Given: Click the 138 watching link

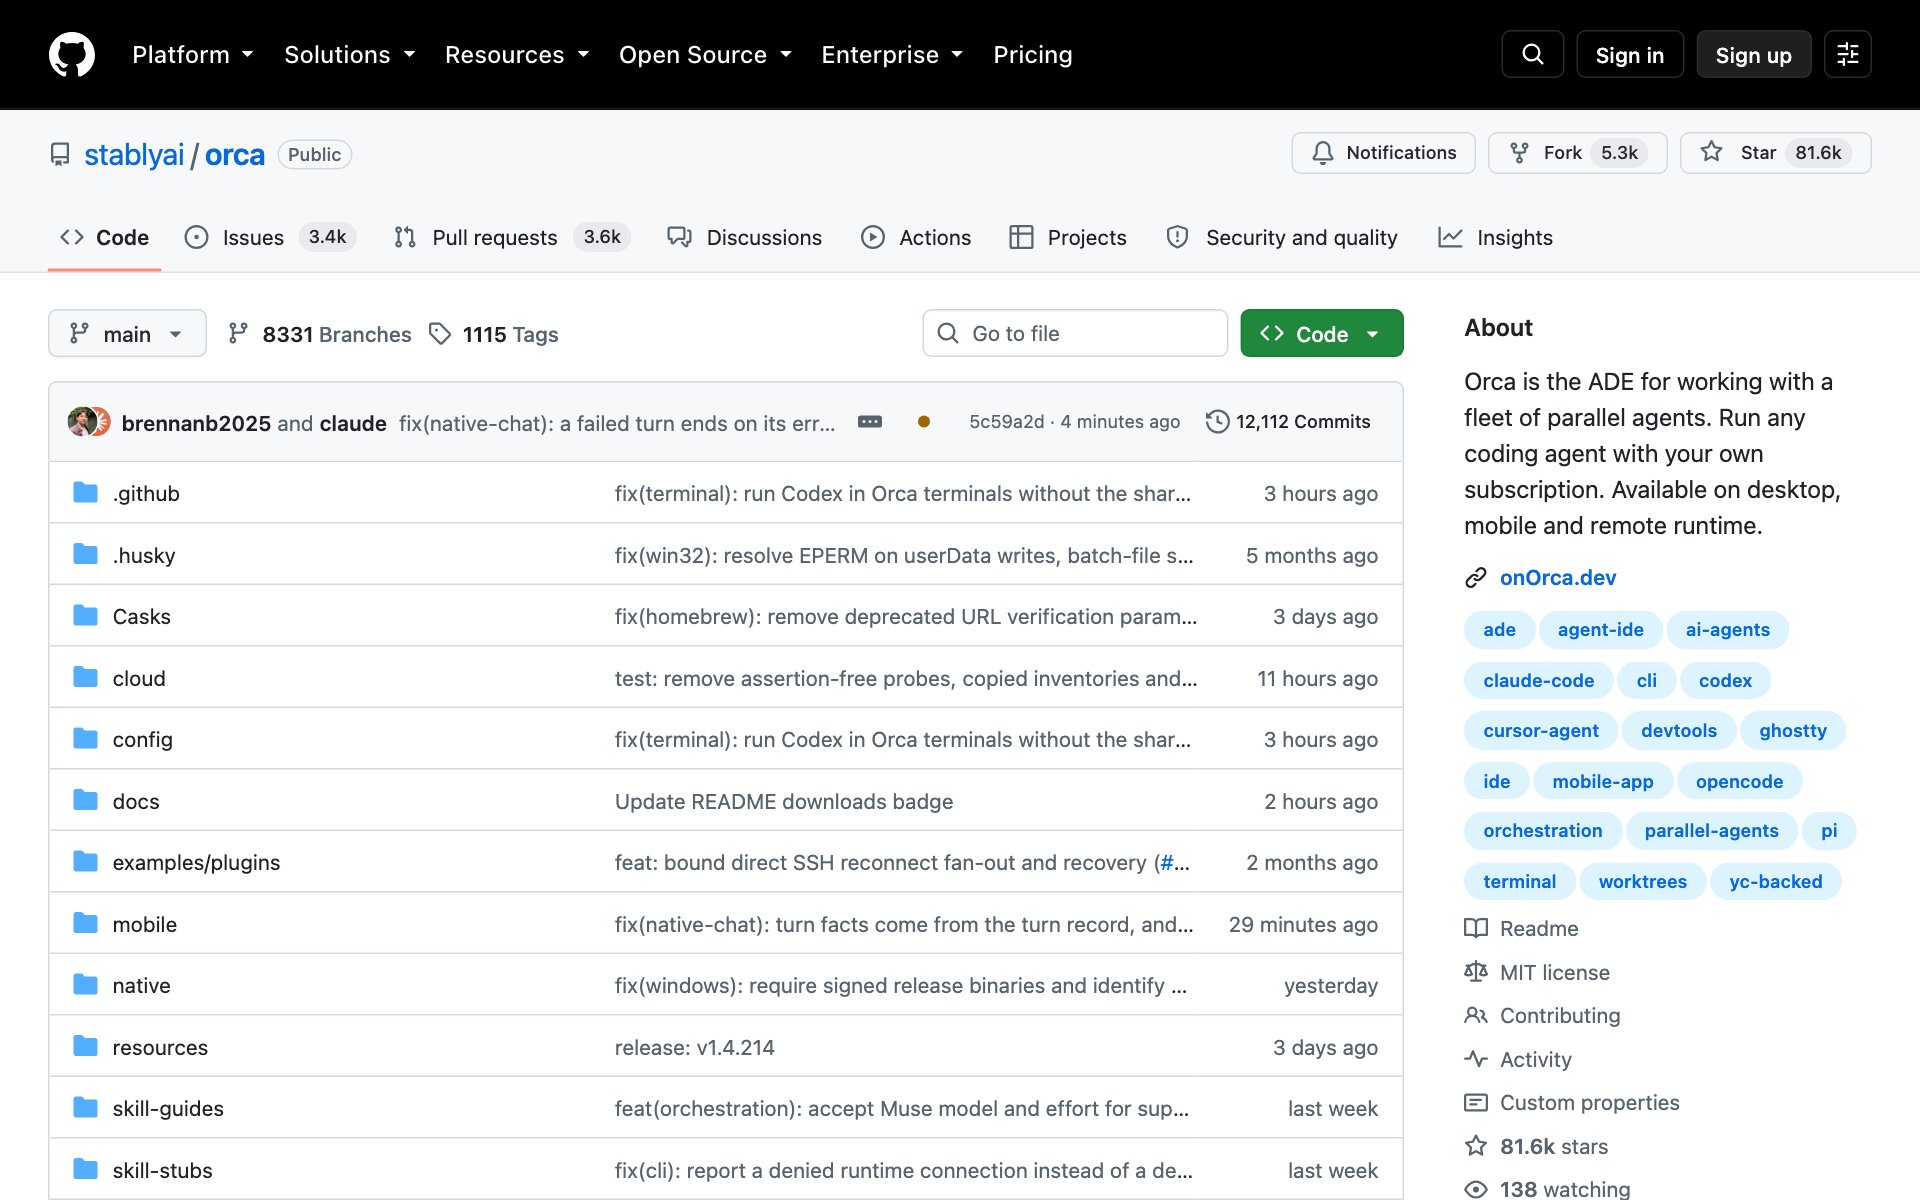Looking at the screenshot, I should click(1564, 1189).
